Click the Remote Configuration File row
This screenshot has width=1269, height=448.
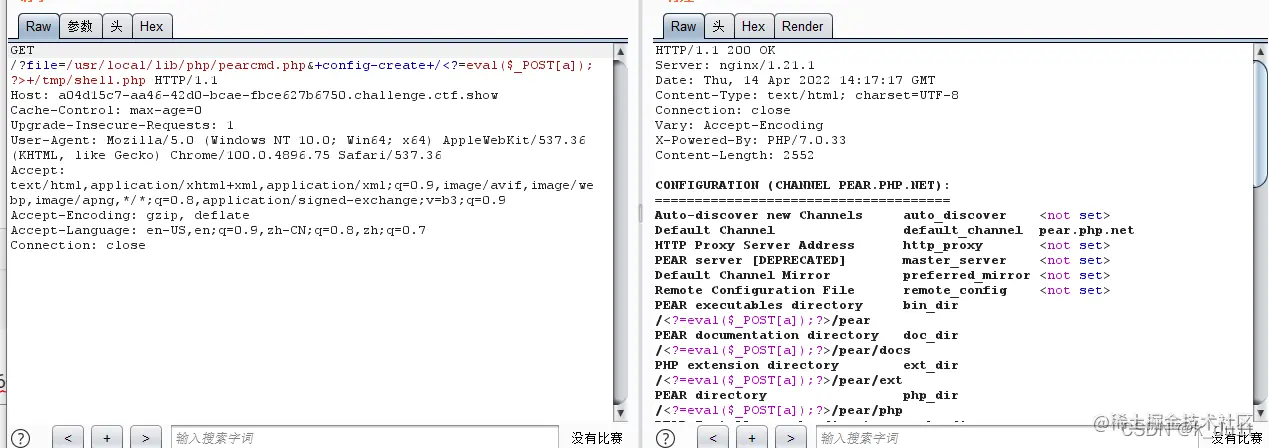tap(882, 290)
